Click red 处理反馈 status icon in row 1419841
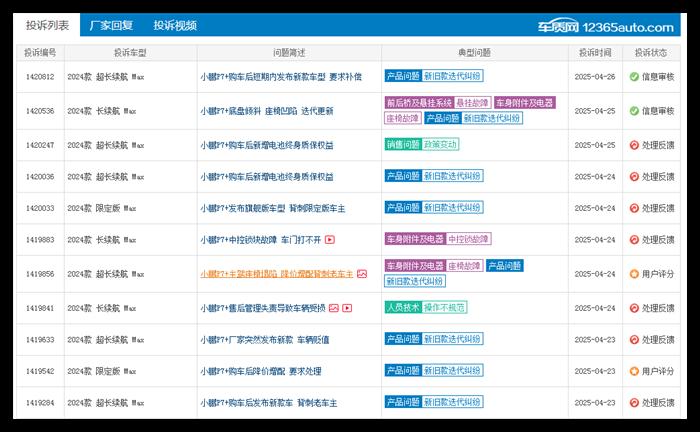The image size is (700, 432). coord(634,308)
